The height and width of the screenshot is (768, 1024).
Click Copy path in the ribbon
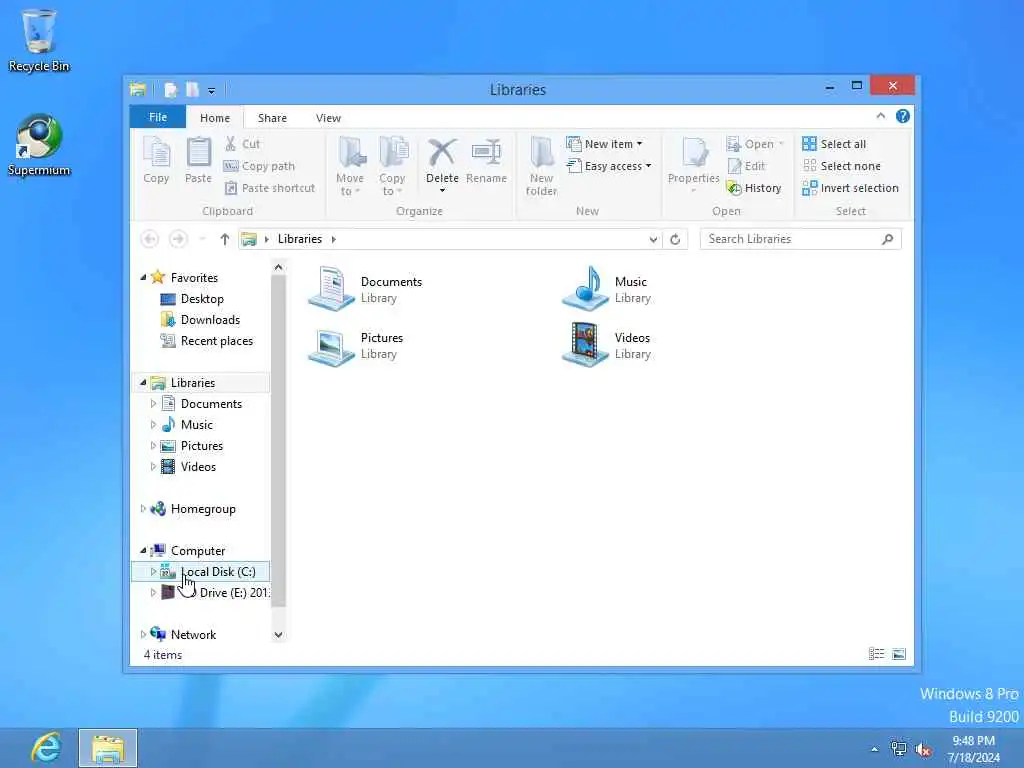[x=259, y=166]
